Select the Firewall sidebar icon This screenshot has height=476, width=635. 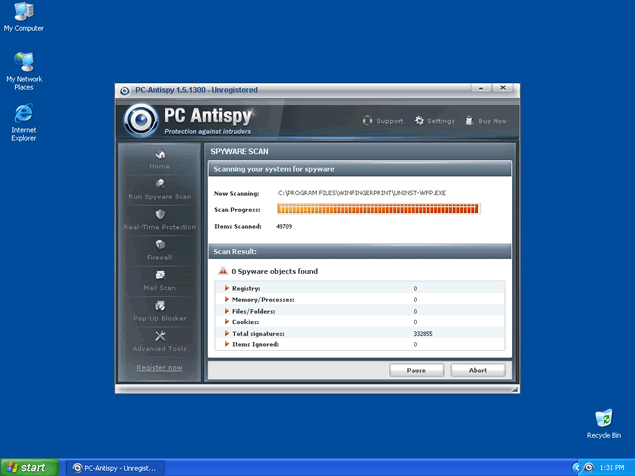point(159,245)
